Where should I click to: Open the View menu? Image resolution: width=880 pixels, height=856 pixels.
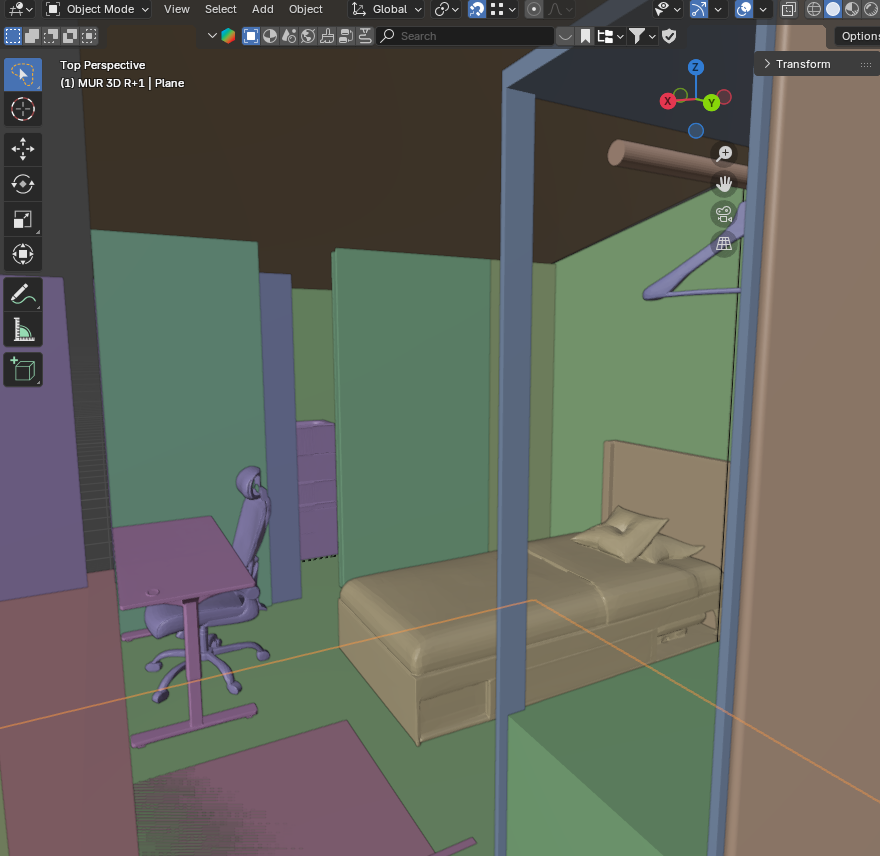click(x=177, y=9)
